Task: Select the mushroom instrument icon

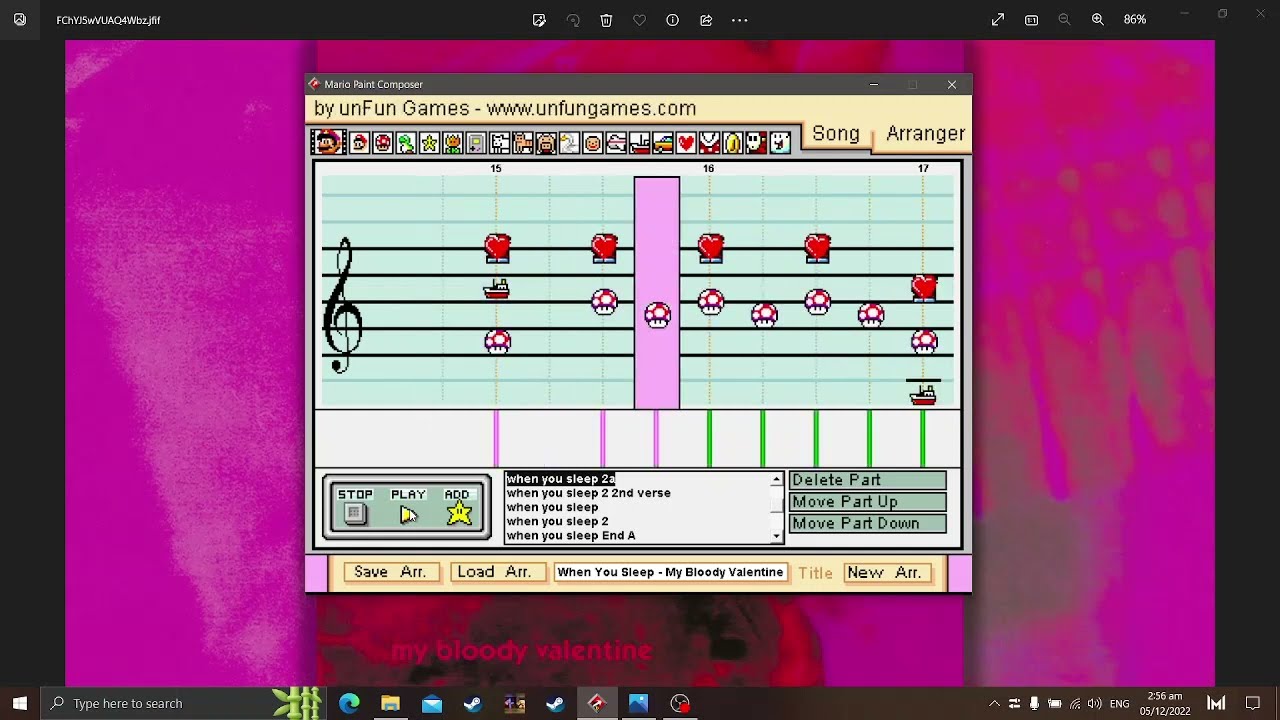Action: tap(382, 143)
